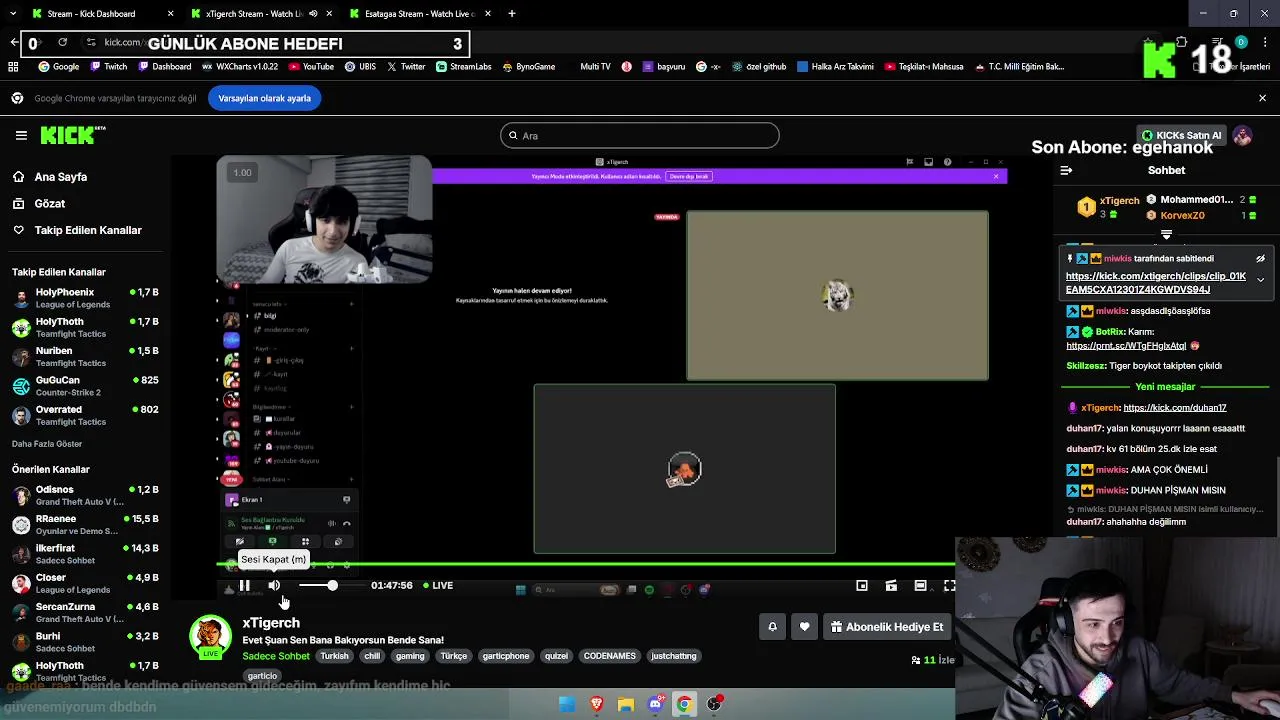Enter fullscreen mode
The width and height of the screenshot is (1280, 720).
[949, 585]
